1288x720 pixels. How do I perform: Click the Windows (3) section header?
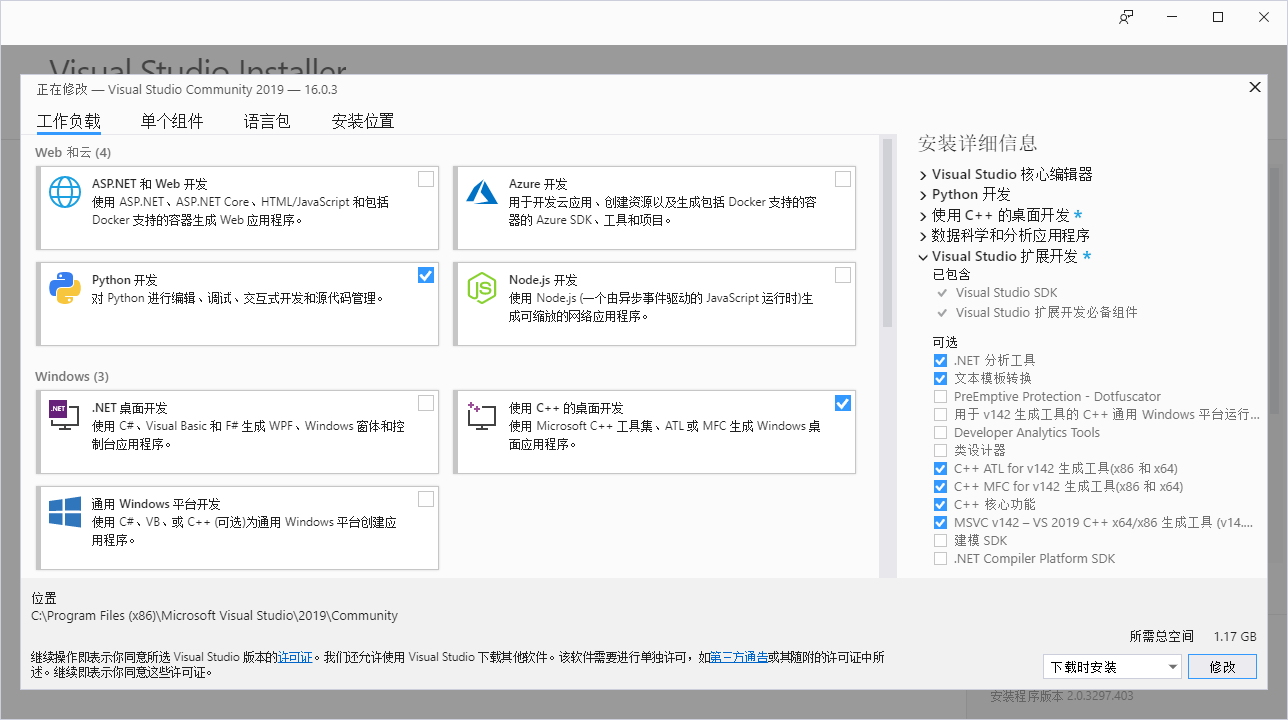72,376
